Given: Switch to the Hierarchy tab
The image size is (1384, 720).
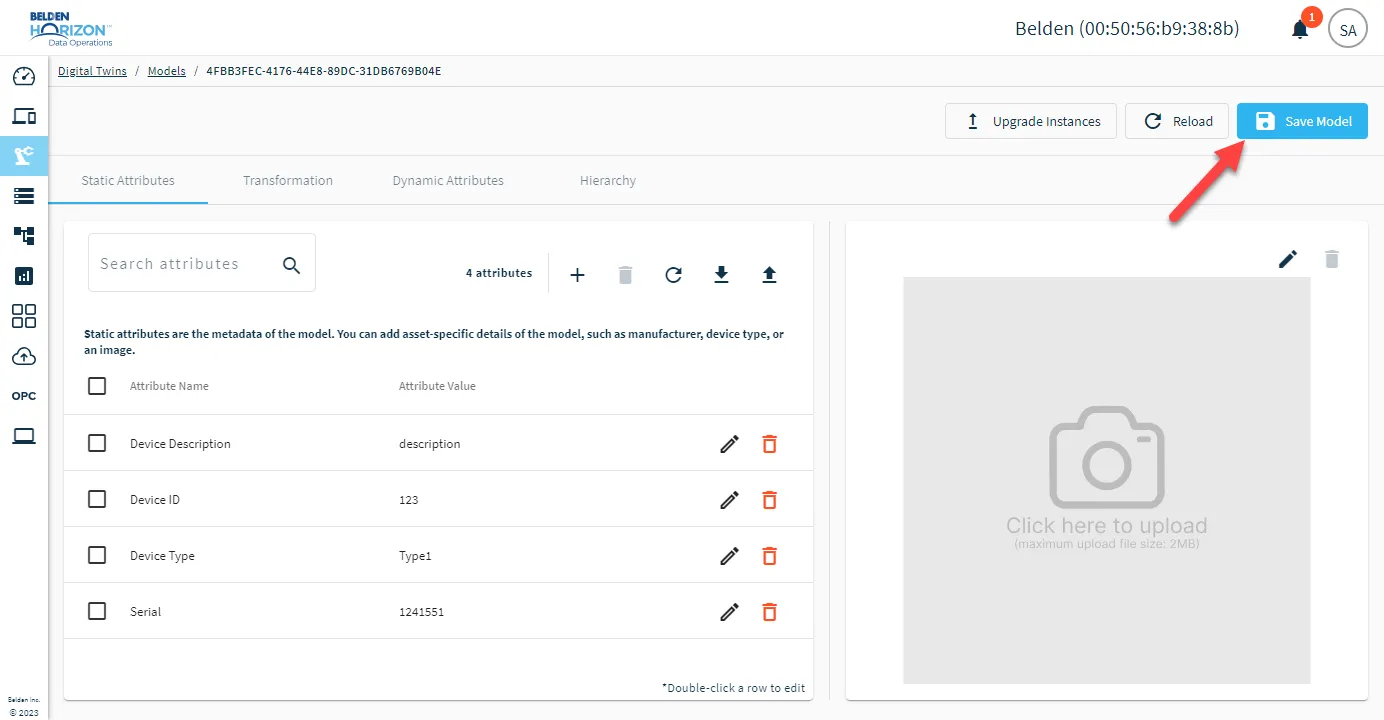Looking at the screenshot, I should pos(608,181).
